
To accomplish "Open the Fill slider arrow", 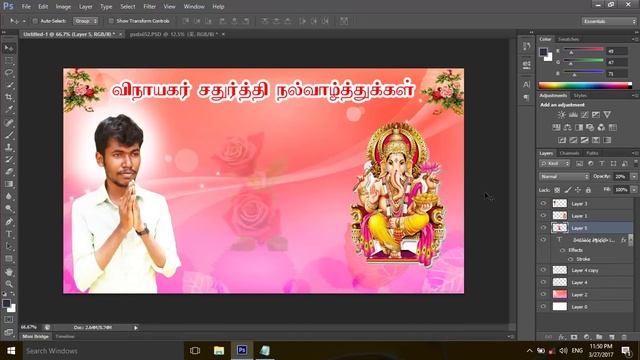I will [x=634, y=190].
